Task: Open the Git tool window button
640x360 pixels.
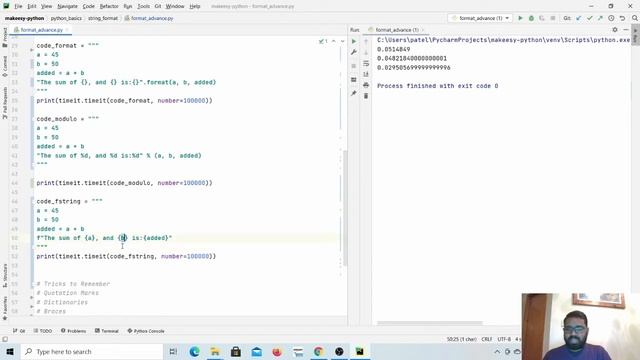Action: (19, 331)
